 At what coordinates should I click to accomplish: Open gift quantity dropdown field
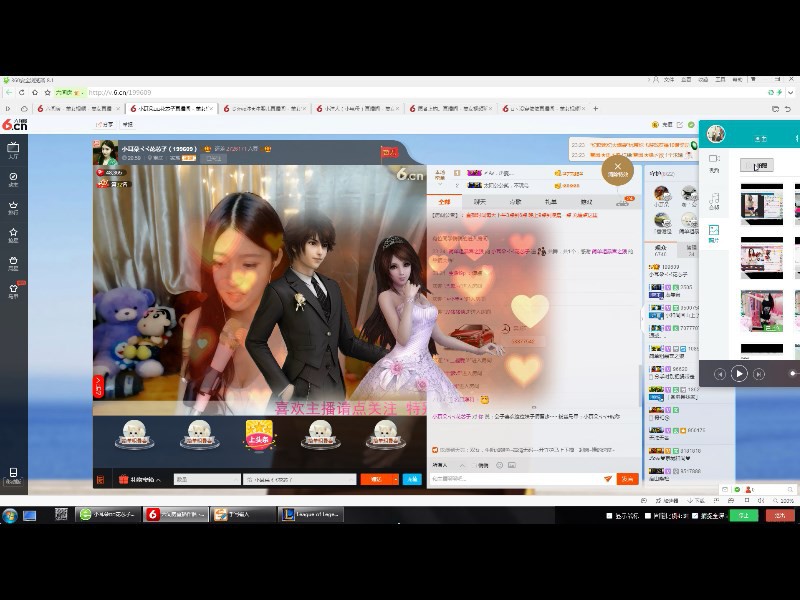click(207, 480)
